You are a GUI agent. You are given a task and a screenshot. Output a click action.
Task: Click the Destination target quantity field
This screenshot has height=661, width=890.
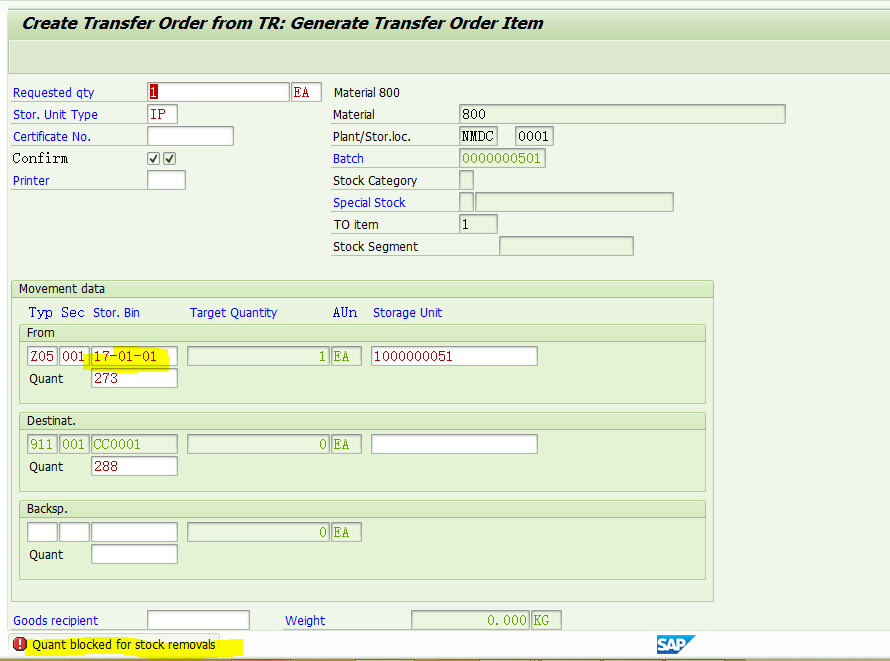258,444
